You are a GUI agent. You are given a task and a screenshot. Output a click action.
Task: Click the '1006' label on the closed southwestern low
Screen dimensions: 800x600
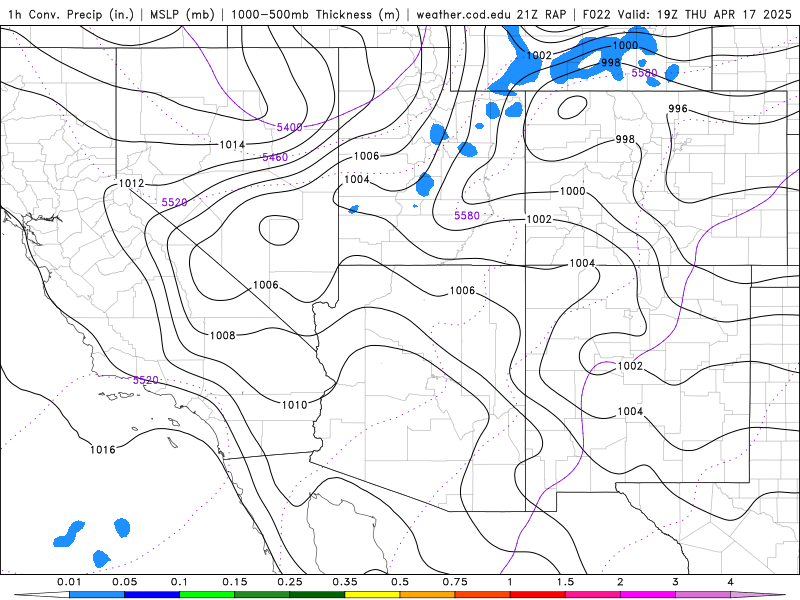coord(266,285)
